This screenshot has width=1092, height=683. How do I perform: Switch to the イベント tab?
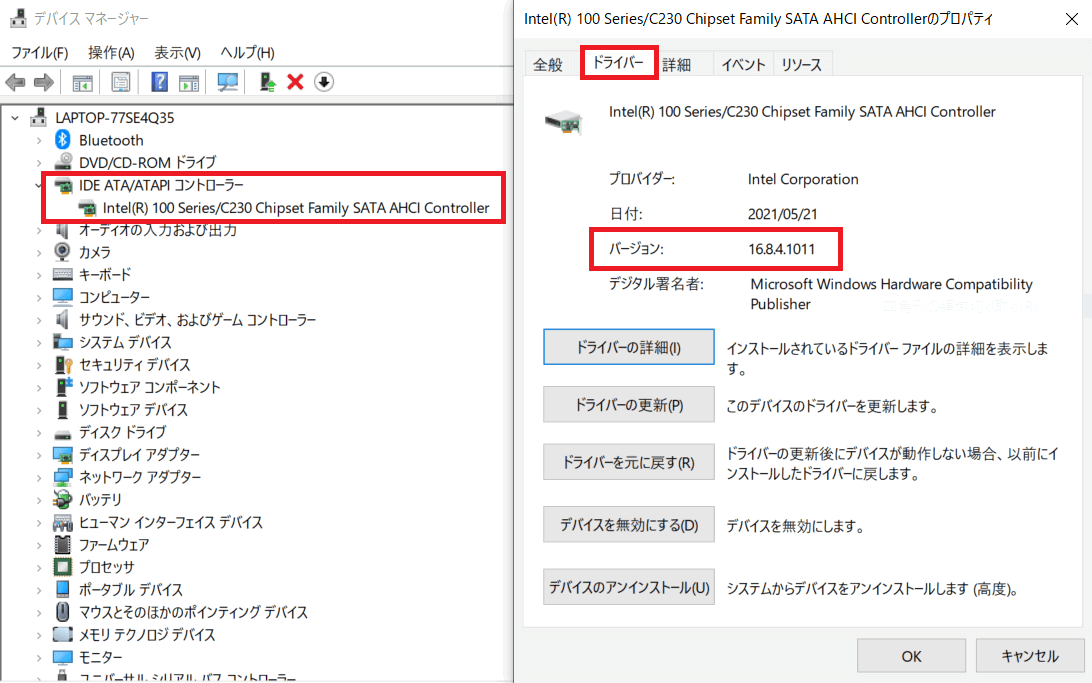pyautogui.click(x=743, y=65)
